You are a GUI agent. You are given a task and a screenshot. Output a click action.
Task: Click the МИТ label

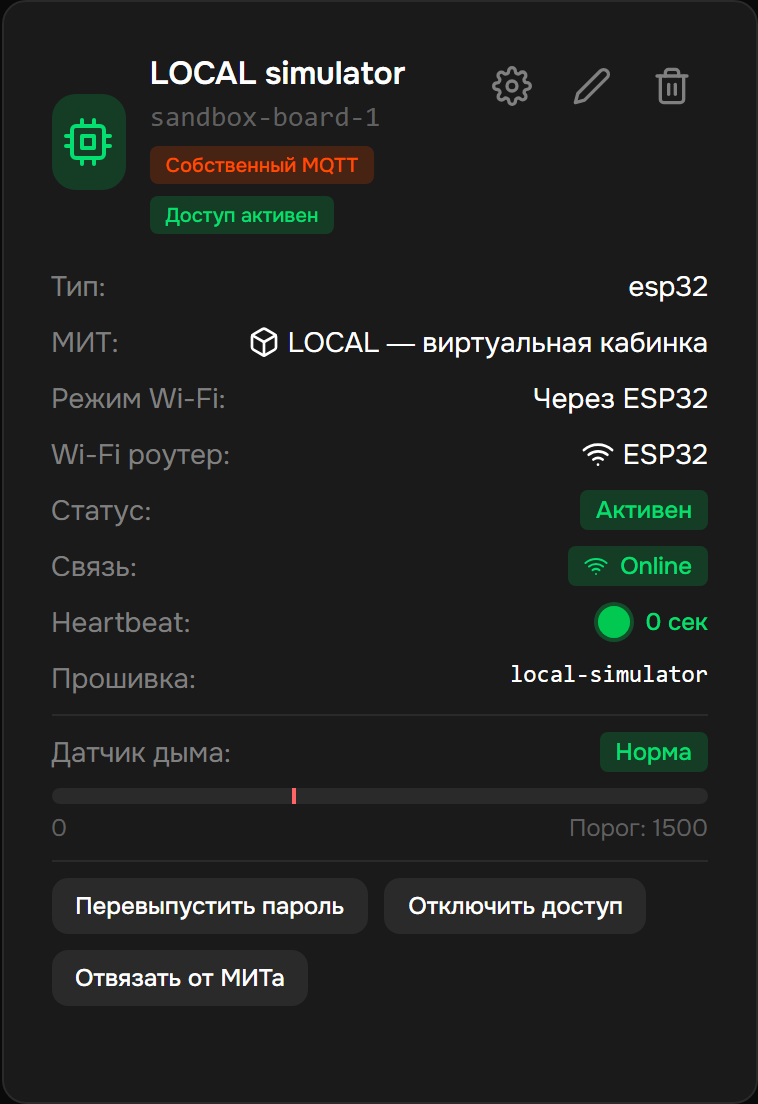coord(84,343)
